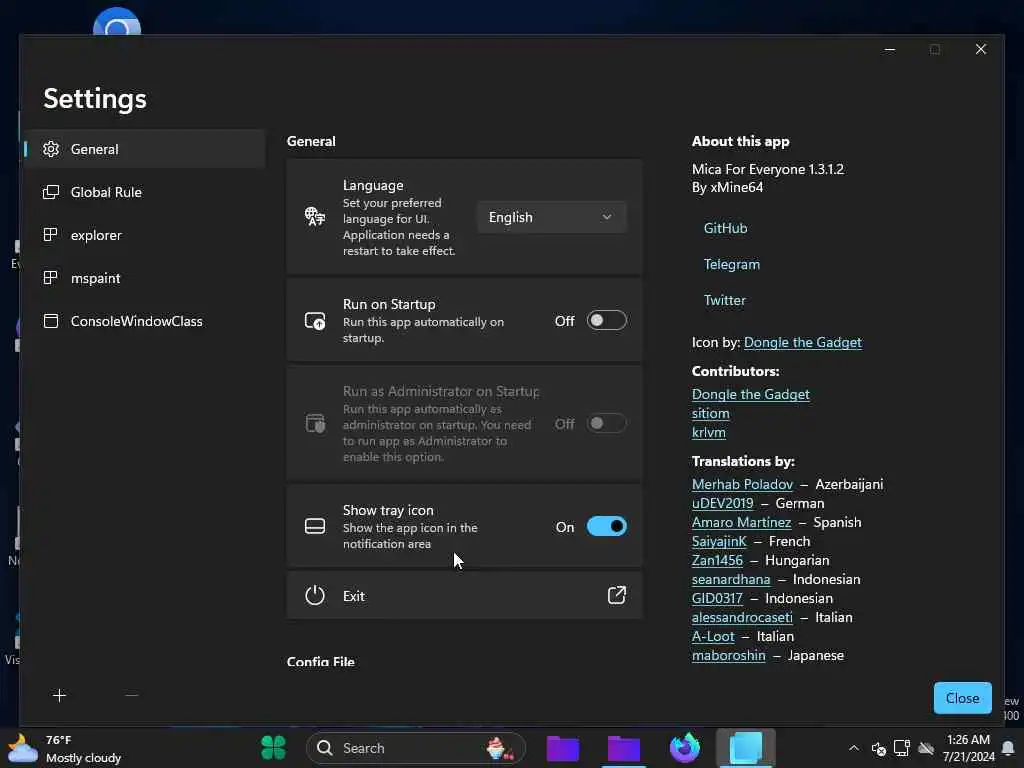Open the notification bell icon
The width and height of the screenshot is (1024, 768).
(1008, 748)
